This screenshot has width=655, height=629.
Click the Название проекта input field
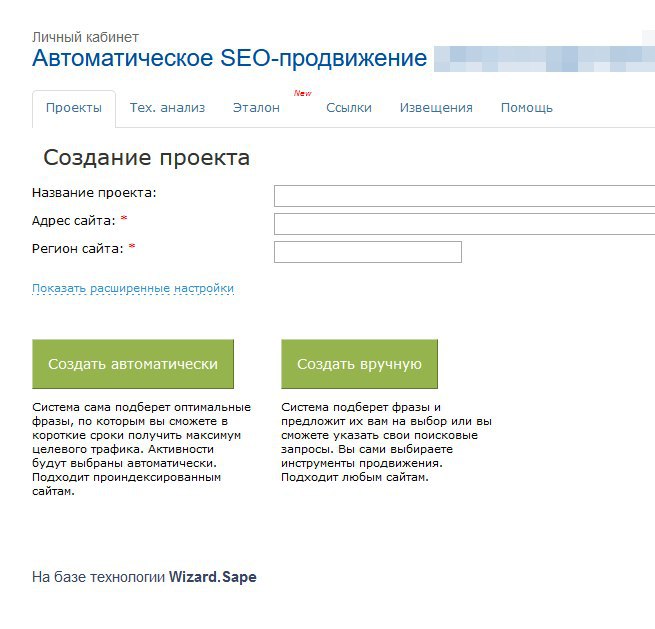click(x=464, y=196)
